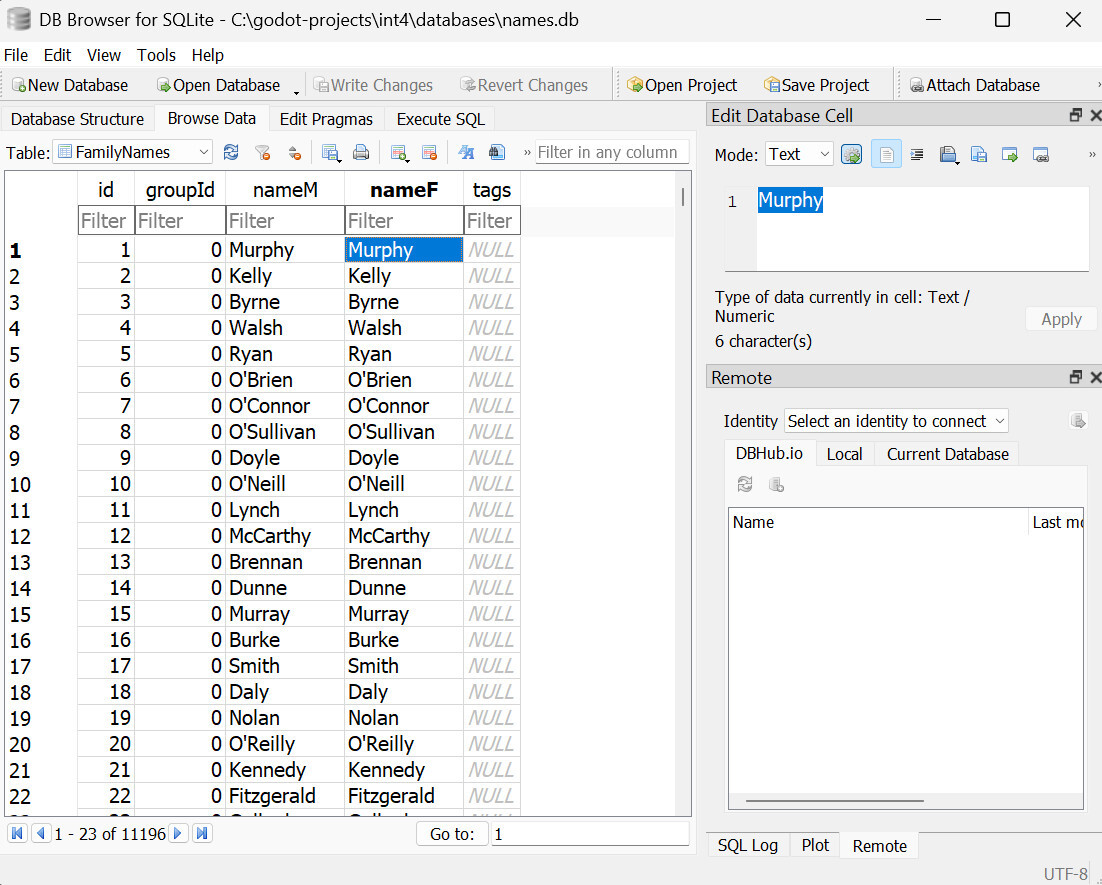Expand the Mode dropdown set to Text
The image size is (1102, 885).
click(799, 154)
